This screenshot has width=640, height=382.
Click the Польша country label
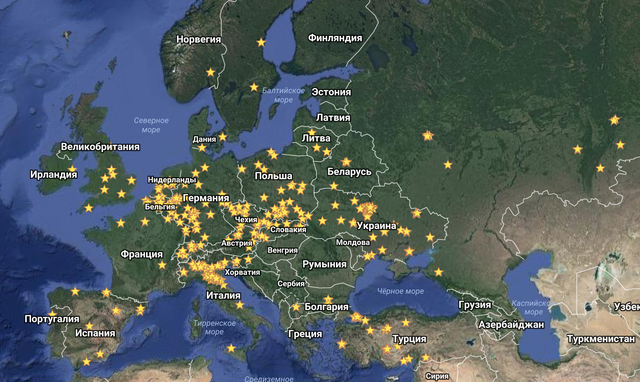coord(273,176)
